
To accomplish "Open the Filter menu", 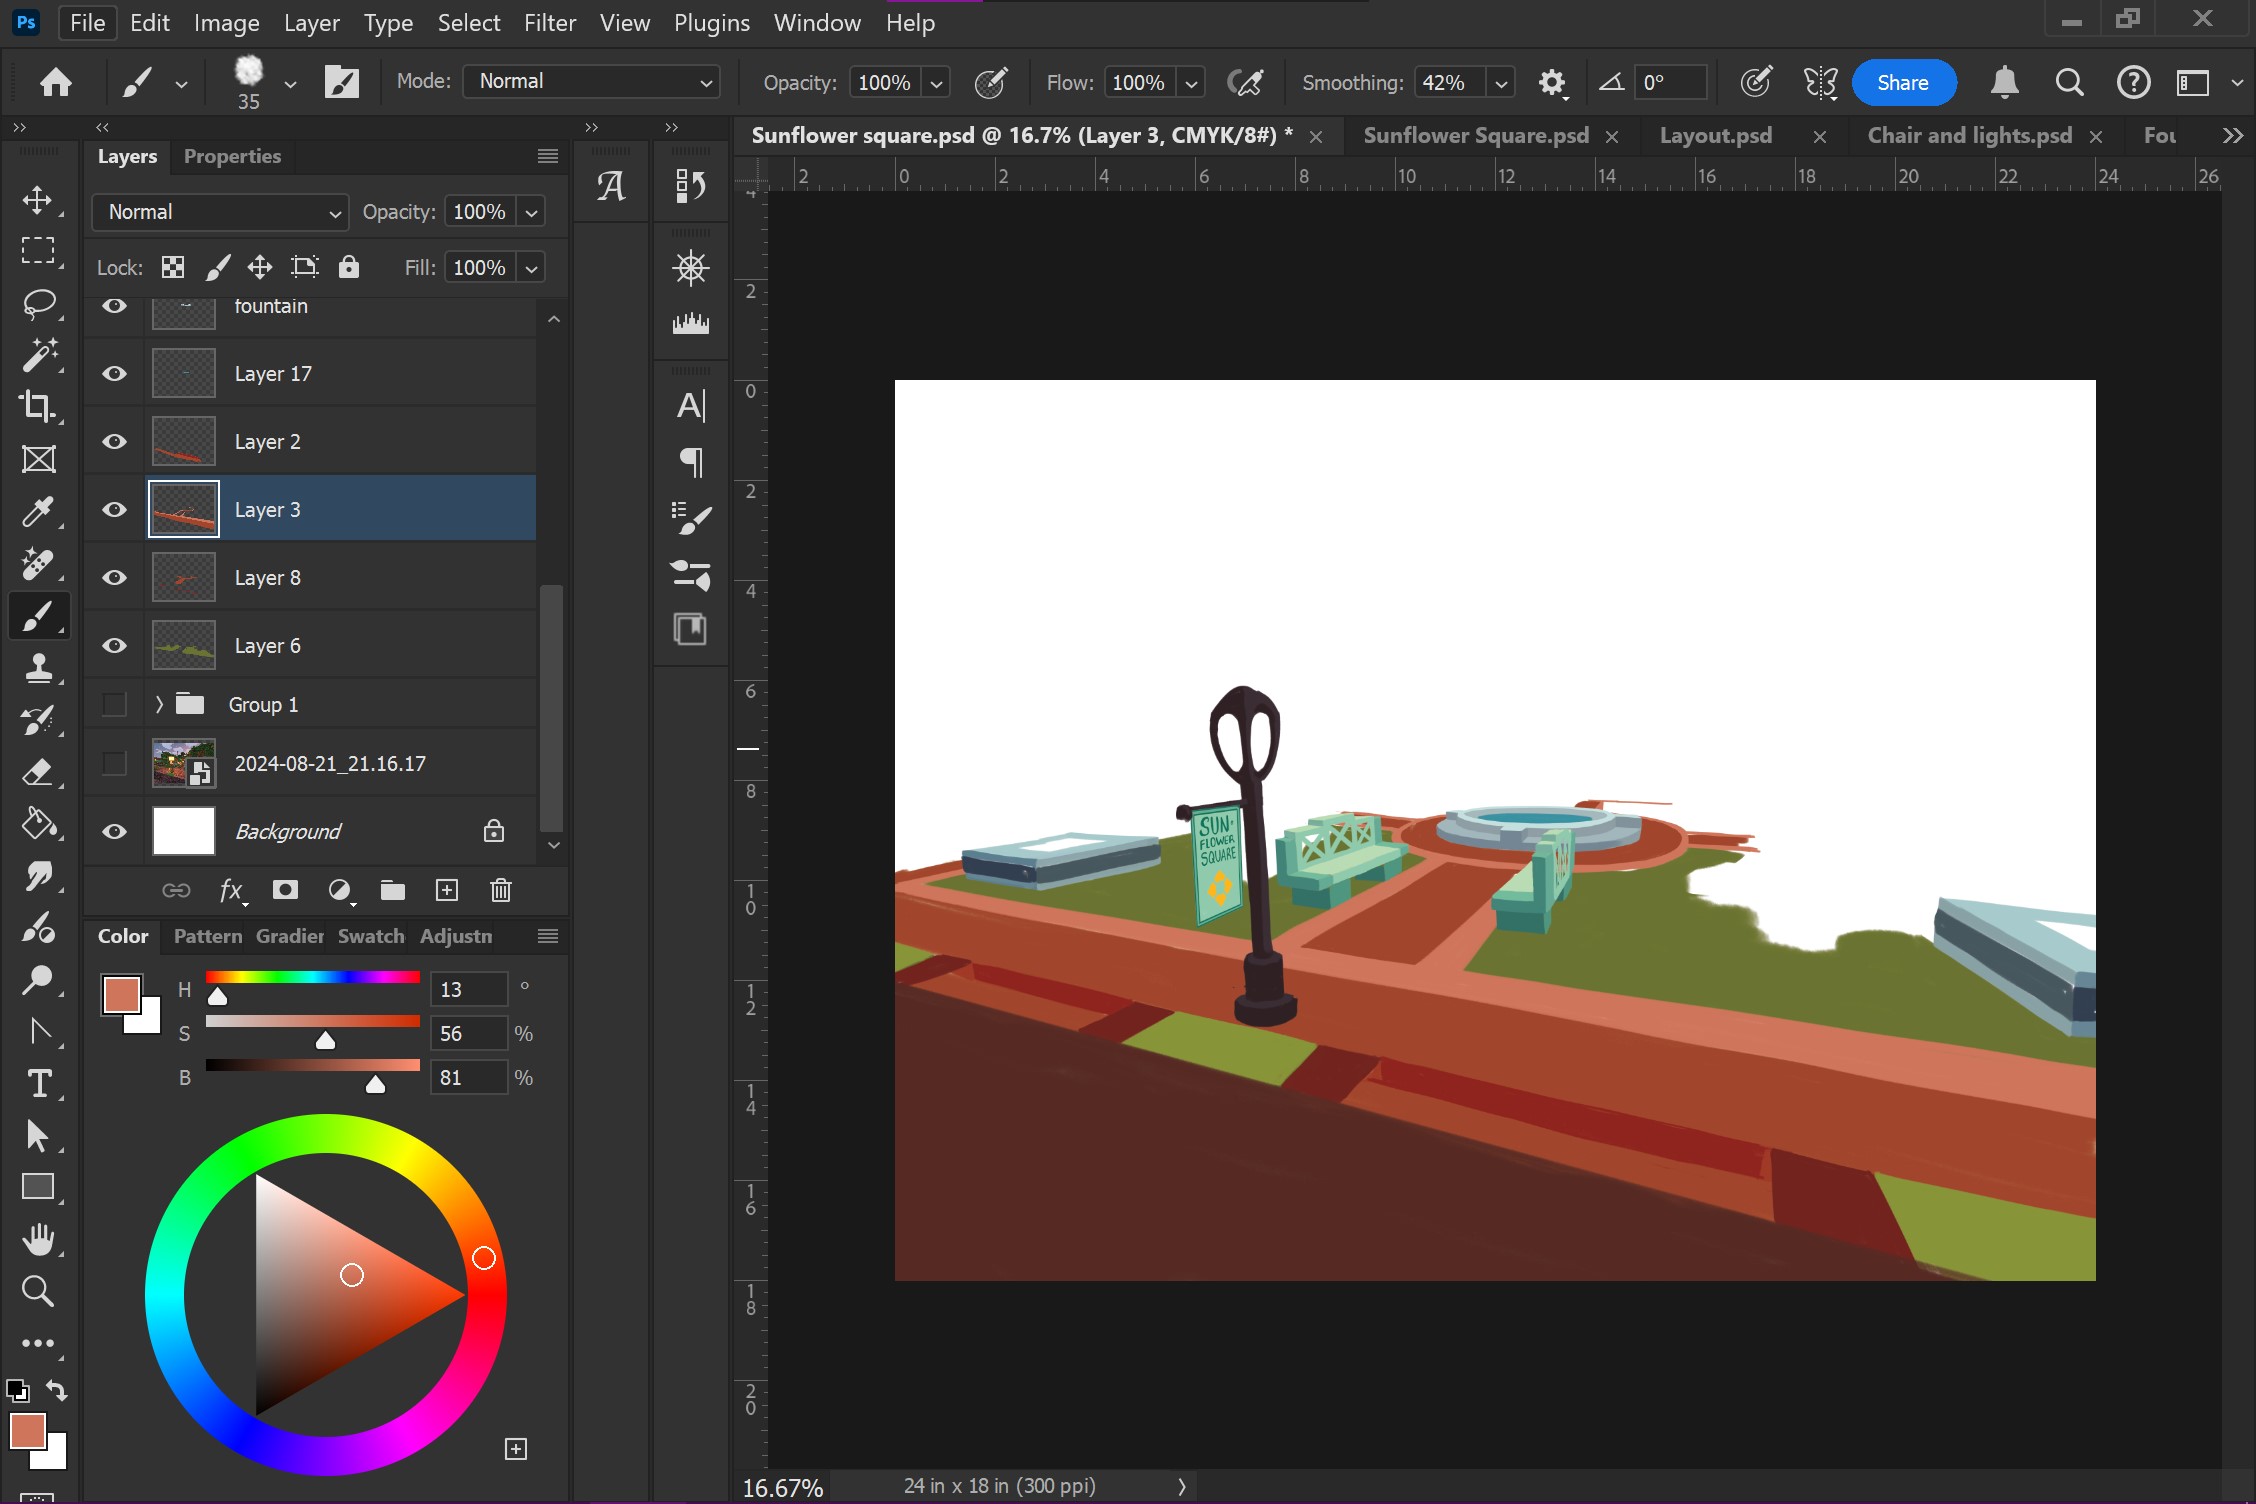I will [x=549, y=23].
